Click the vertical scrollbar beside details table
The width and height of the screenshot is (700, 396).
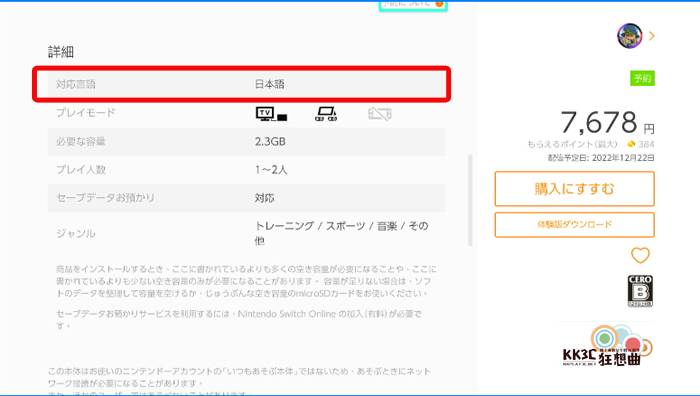pyautogui.click(x=470, y=200)
